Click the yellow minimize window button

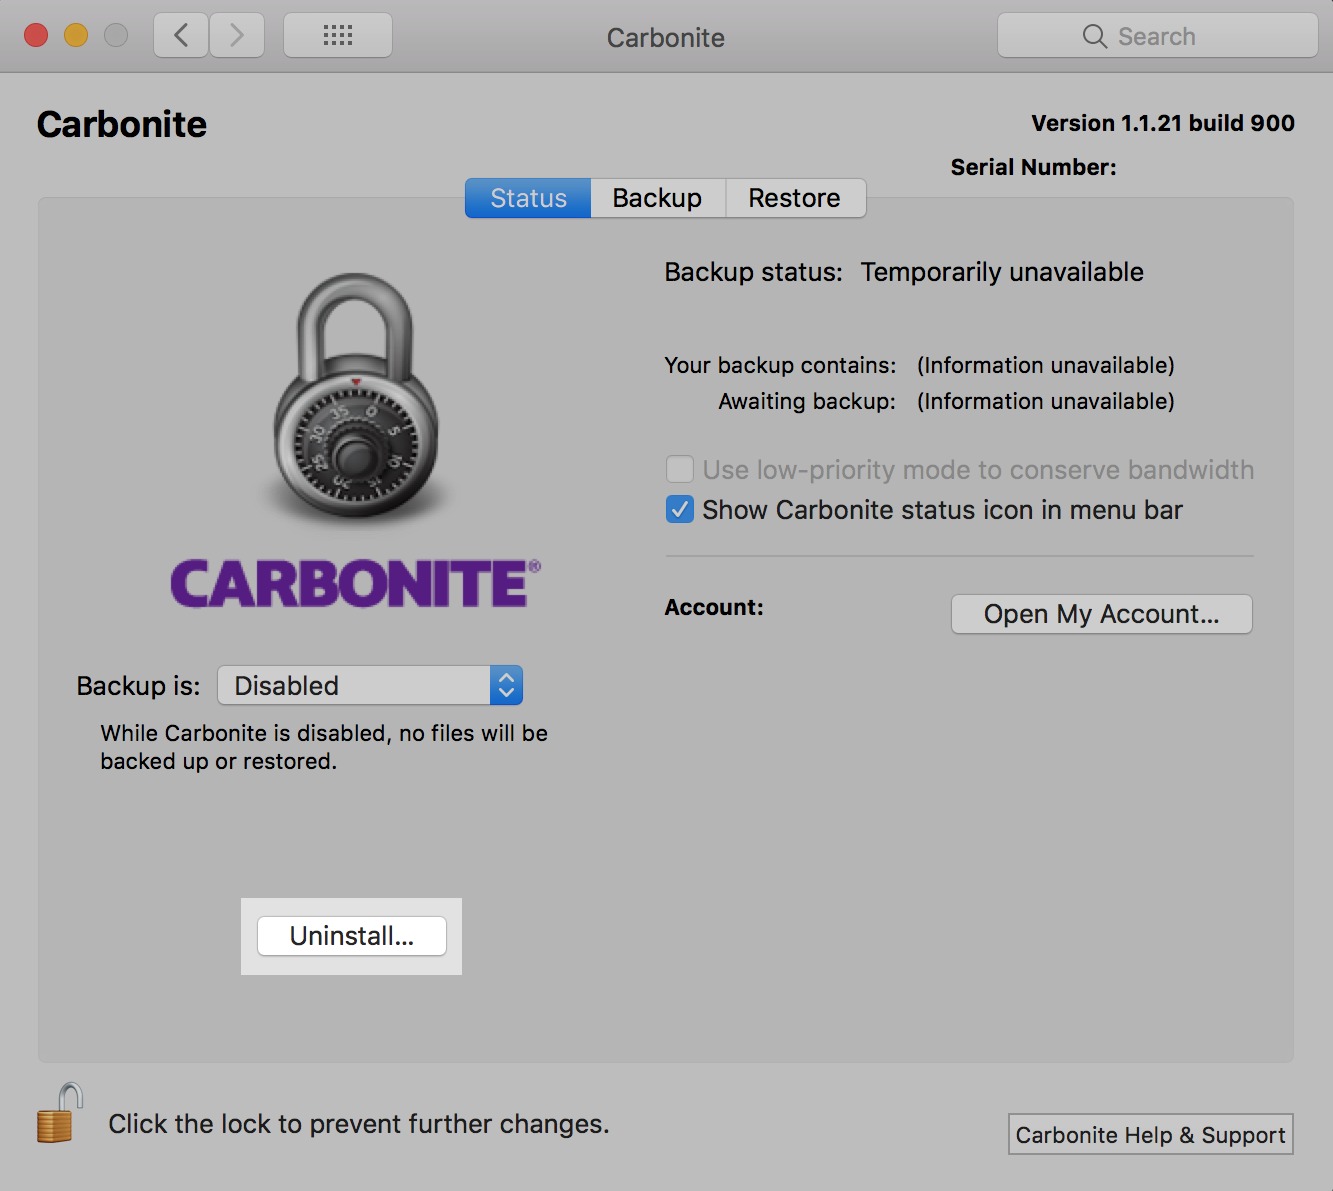76,36
